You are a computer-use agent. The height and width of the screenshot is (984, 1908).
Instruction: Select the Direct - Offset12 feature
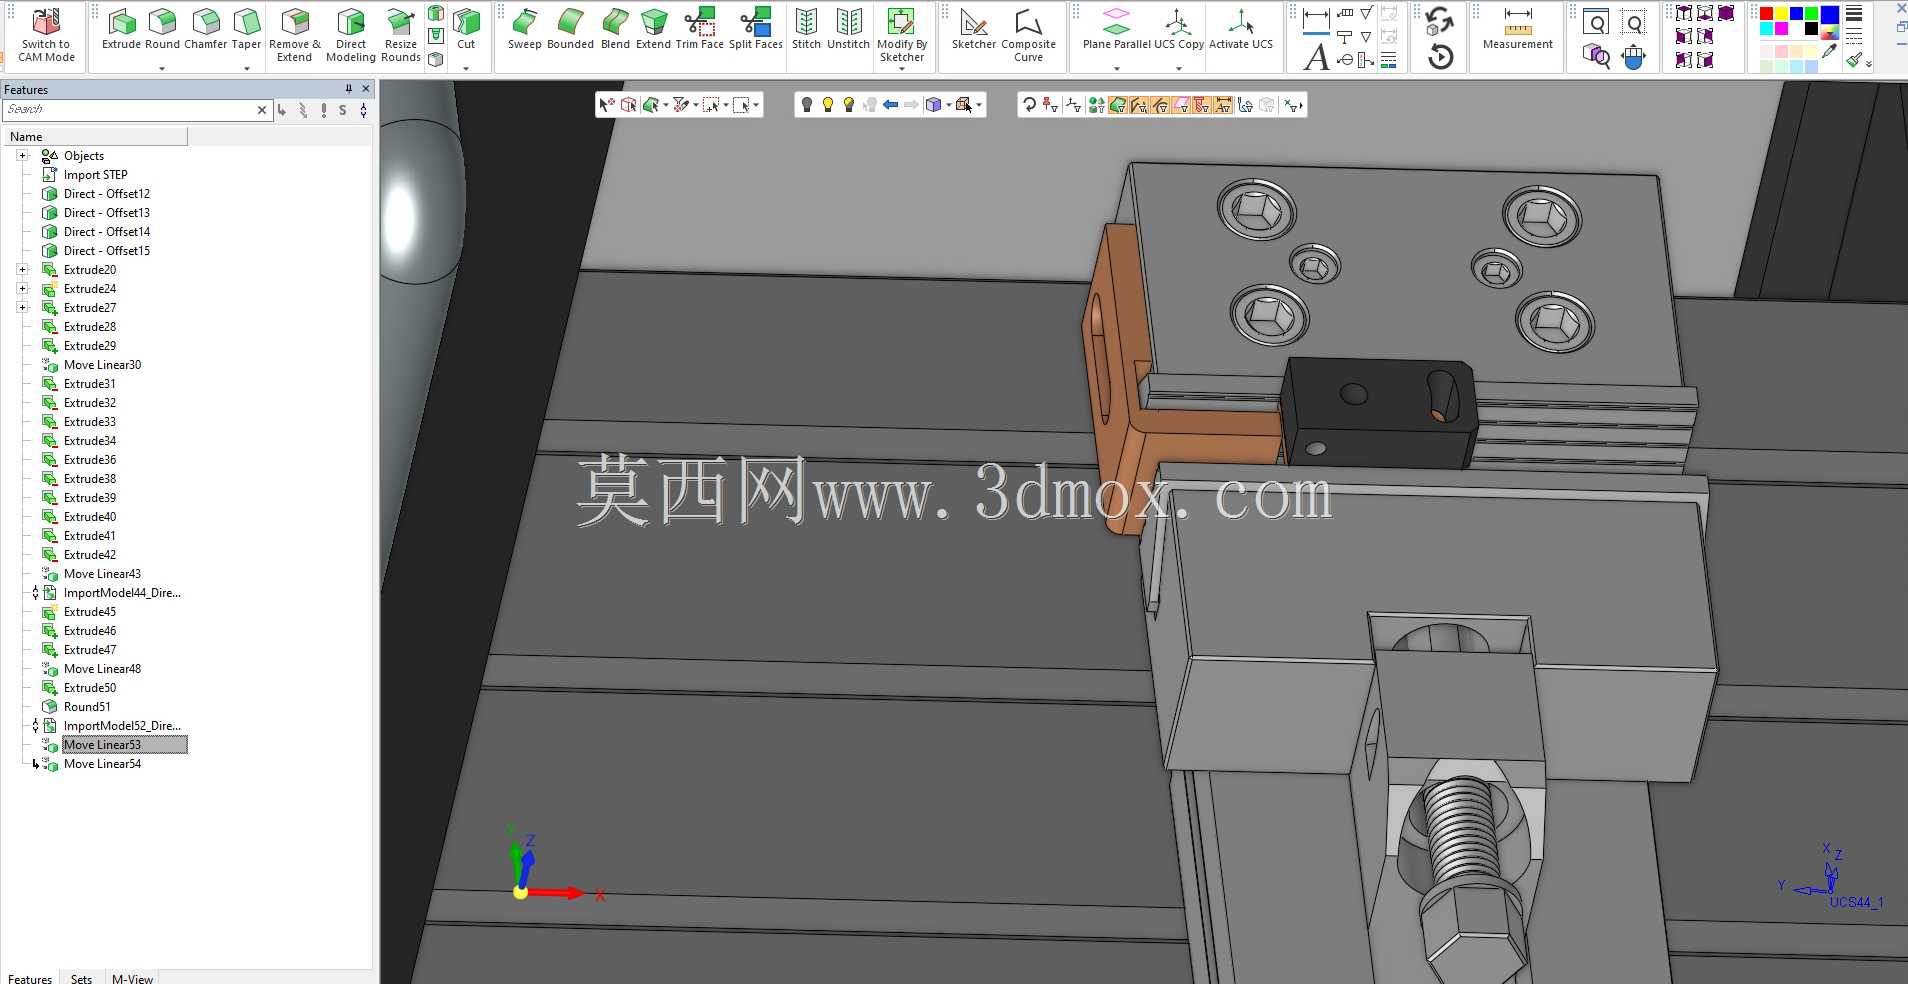pos(107,194)
